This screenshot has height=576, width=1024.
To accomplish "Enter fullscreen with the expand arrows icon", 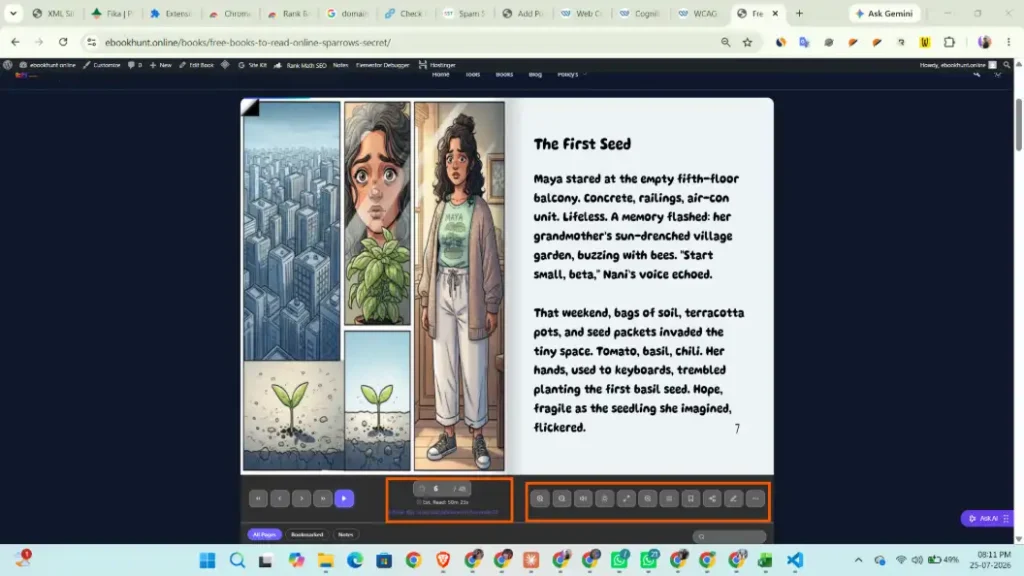I will 626,498.
